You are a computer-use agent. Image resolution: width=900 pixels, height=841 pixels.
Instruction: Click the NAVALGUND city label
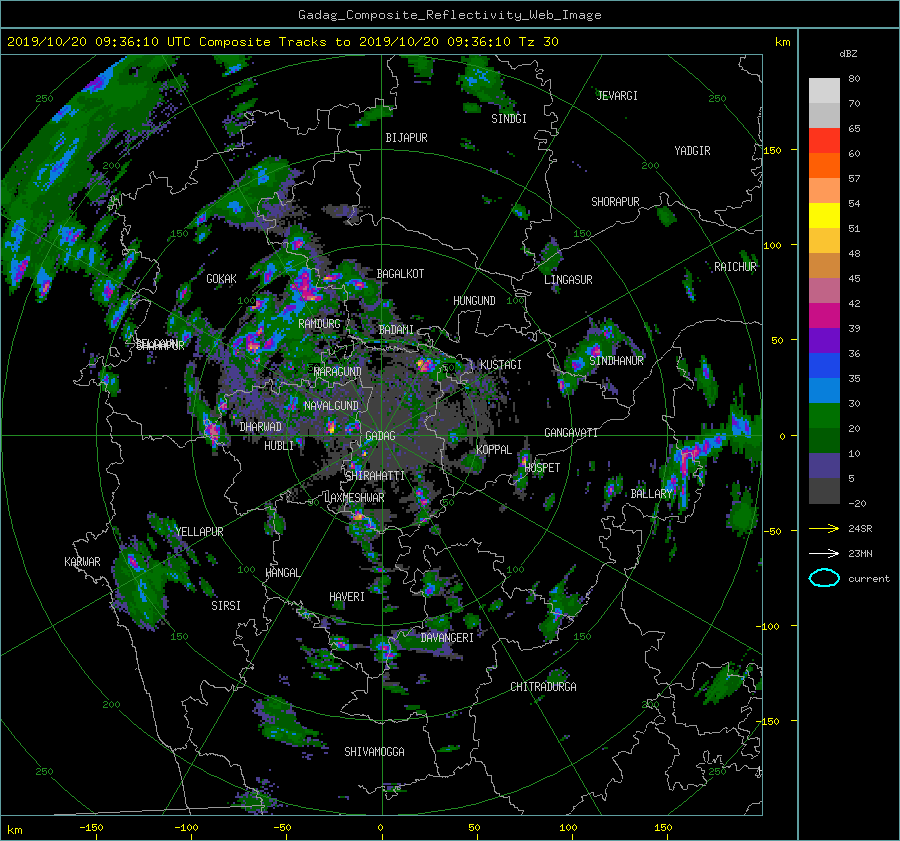click(331, 406)
